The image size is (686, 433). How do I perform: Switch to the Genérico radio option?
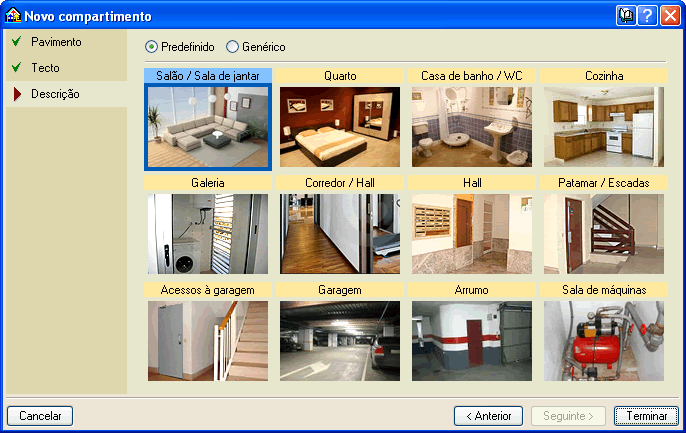pos(233,47)
